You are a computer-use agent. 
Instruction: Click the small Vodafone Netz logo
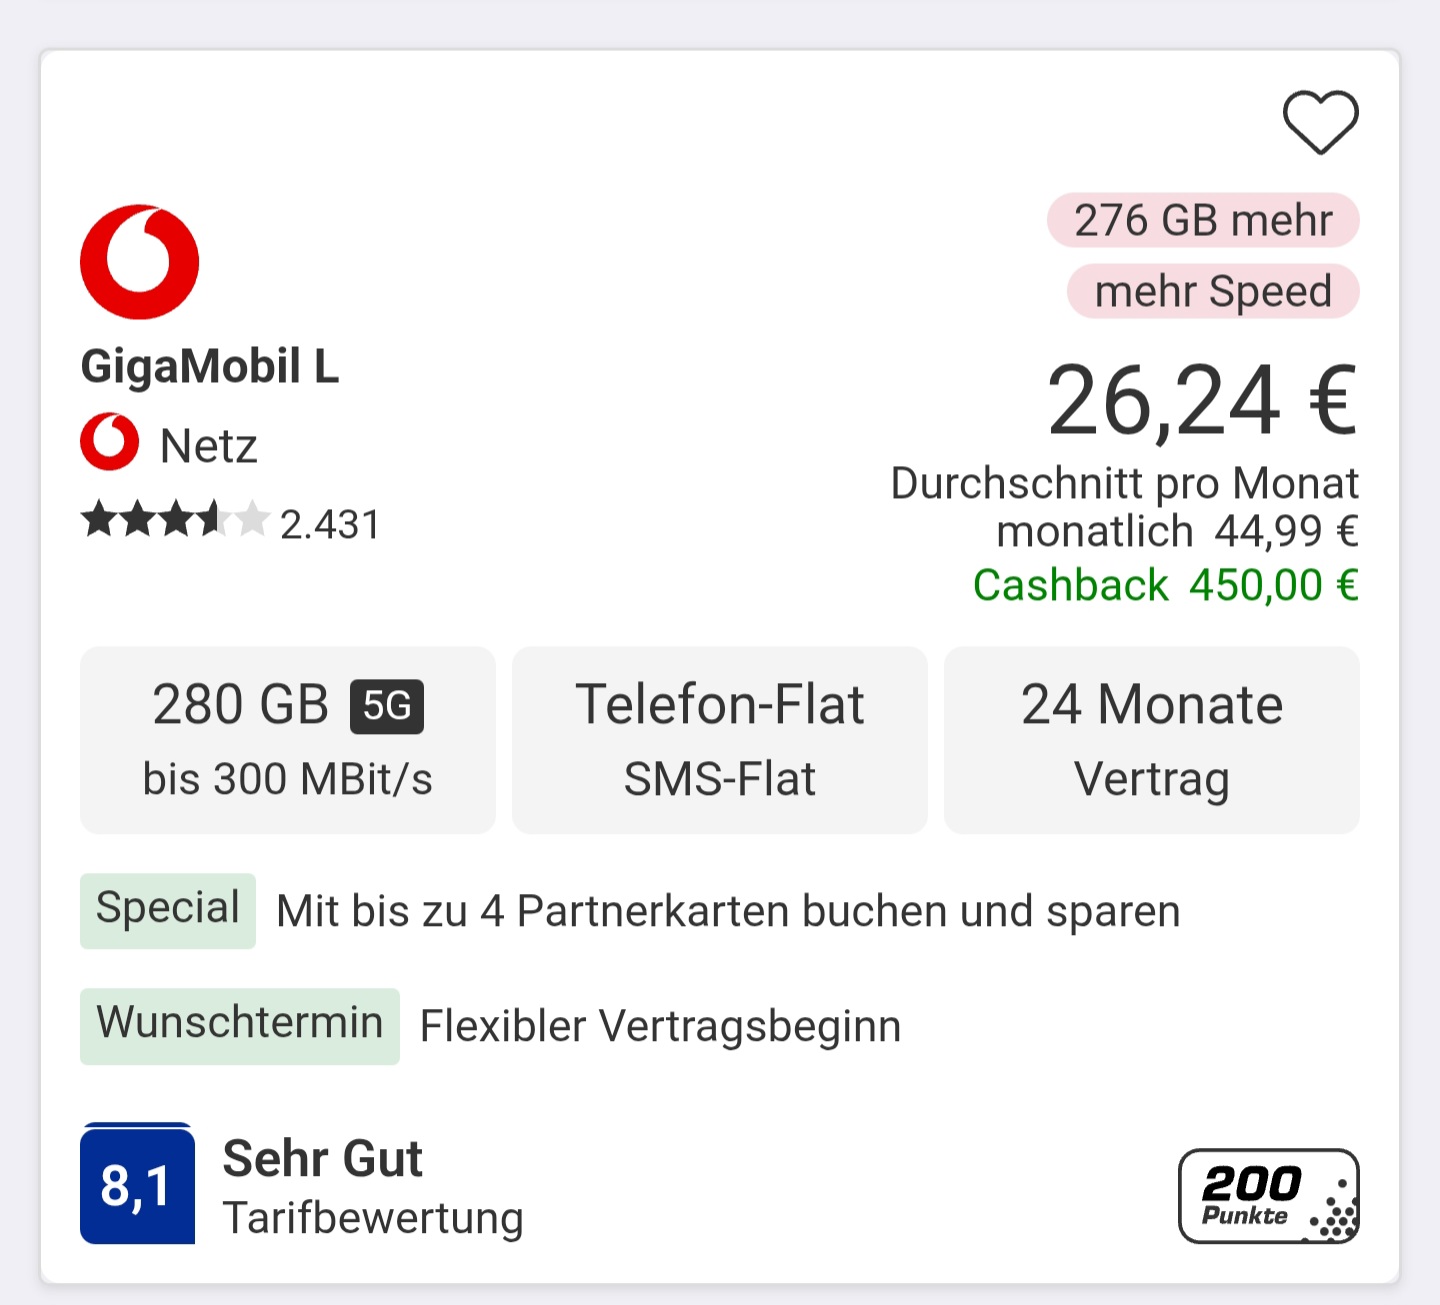[110, 442]
